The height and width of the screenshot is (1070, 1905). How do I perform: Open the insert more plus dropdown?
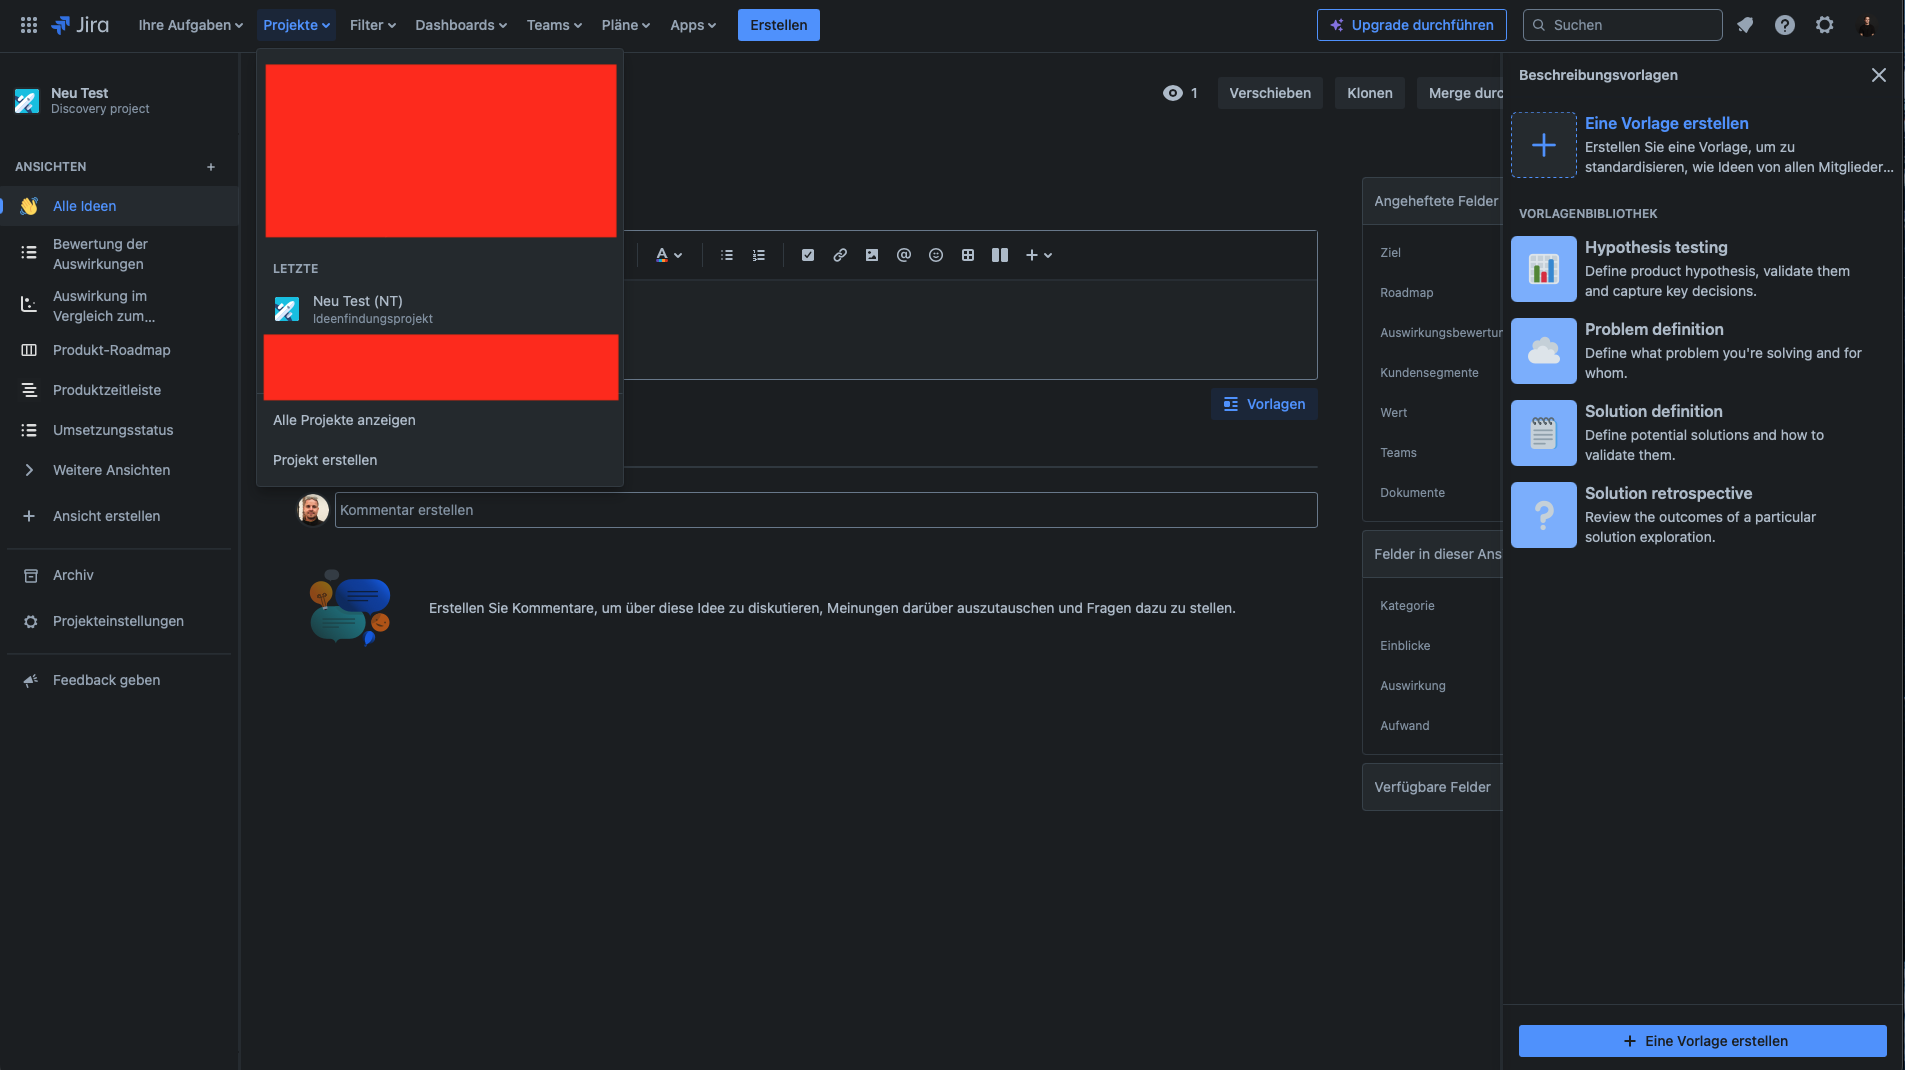[1039, 255]
